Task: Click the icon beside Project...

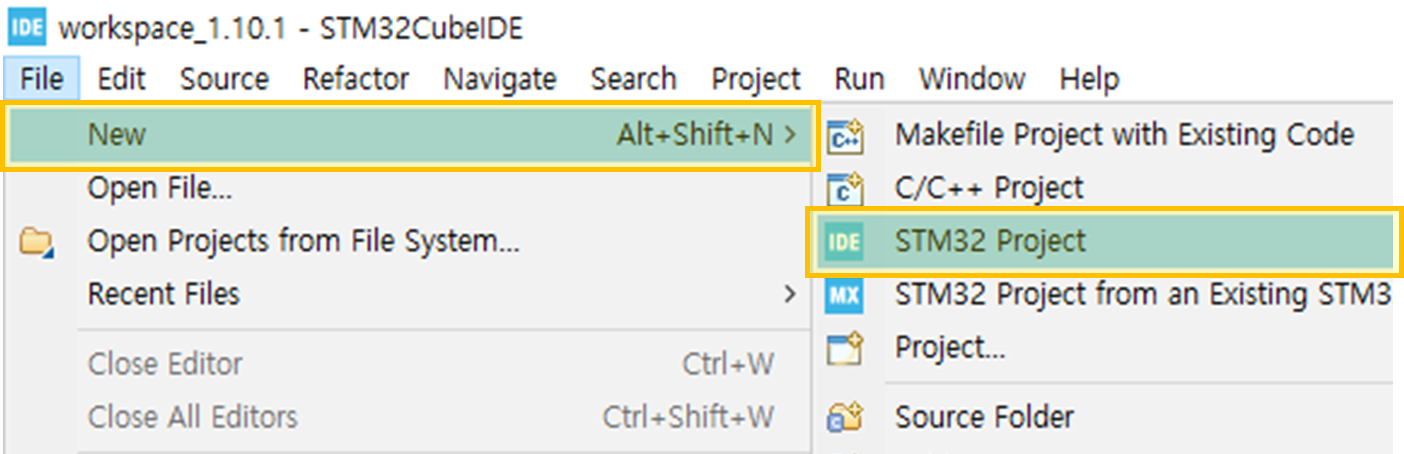Action: (845, 349)
